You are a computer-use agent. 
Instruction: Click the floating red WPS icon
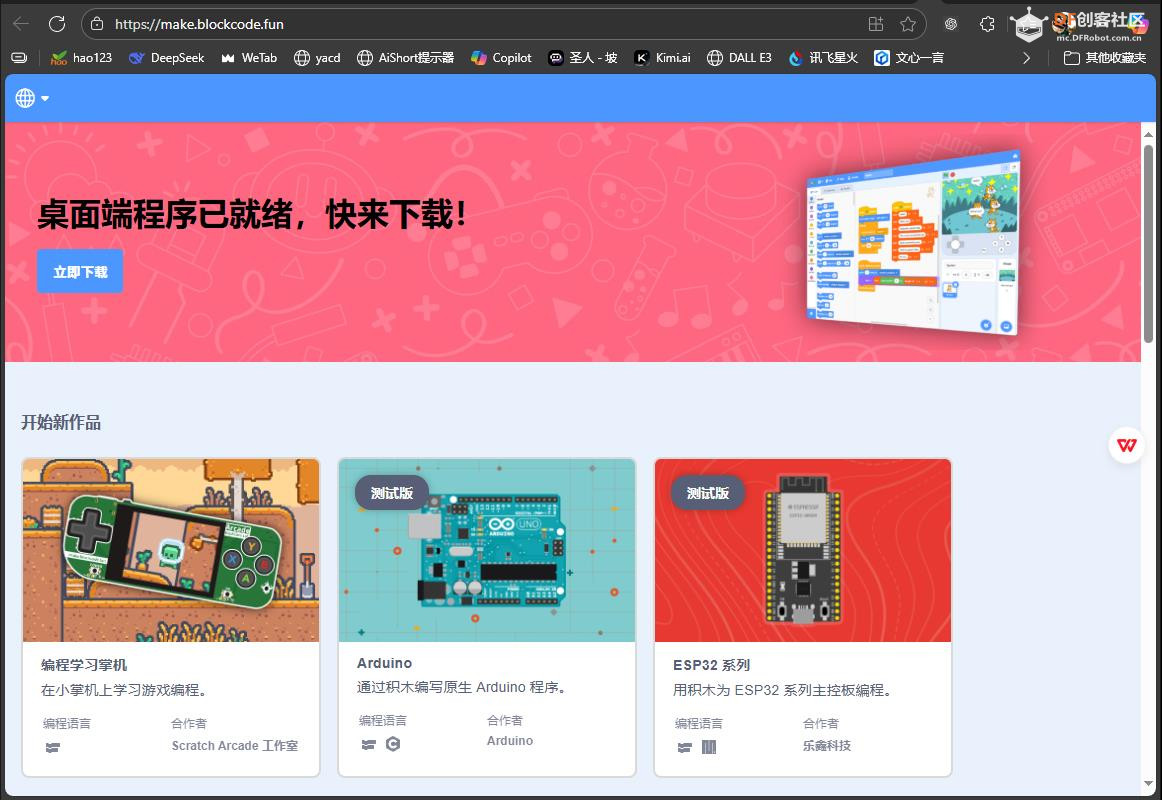(x=1126, y=445)
